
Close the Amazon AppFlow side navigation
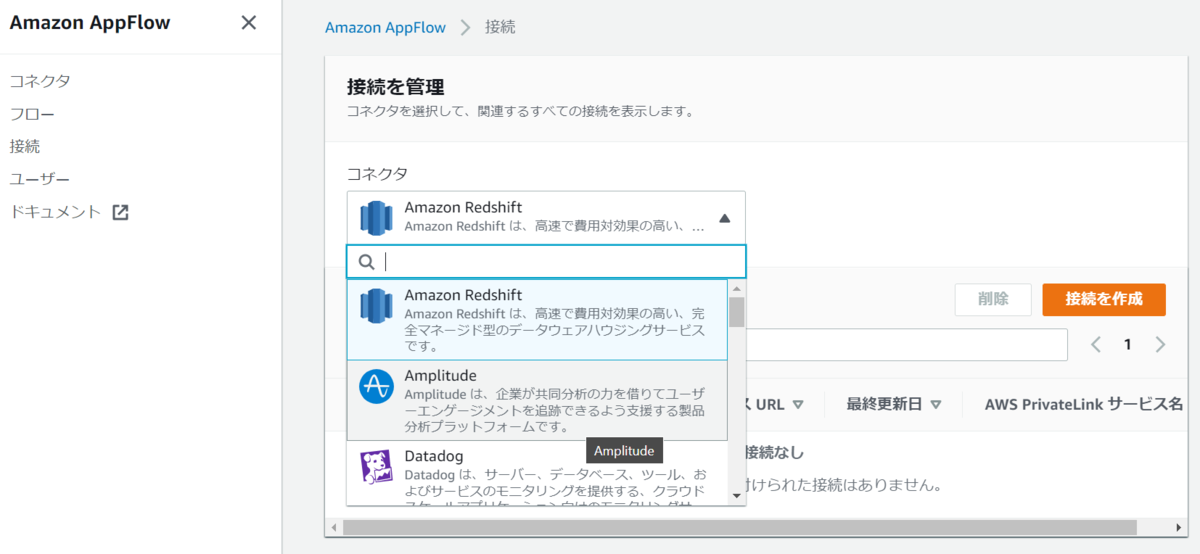click(x=249, y=23)
